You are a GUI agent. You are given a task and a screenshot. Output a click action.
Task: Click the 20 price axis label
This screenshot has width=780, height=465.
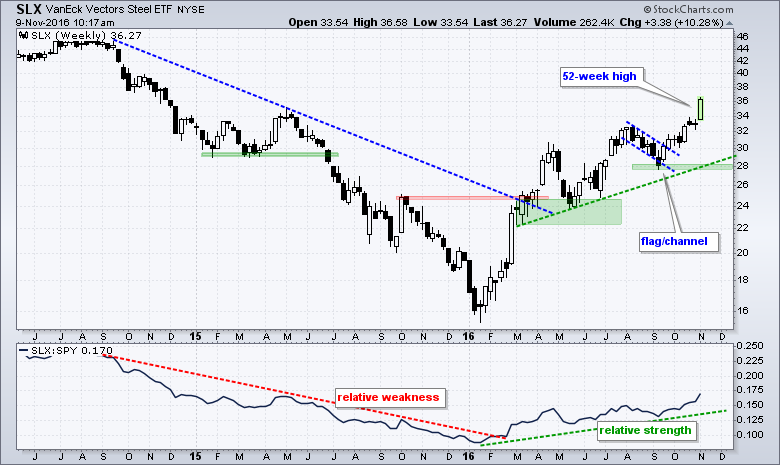pos(742,253)
